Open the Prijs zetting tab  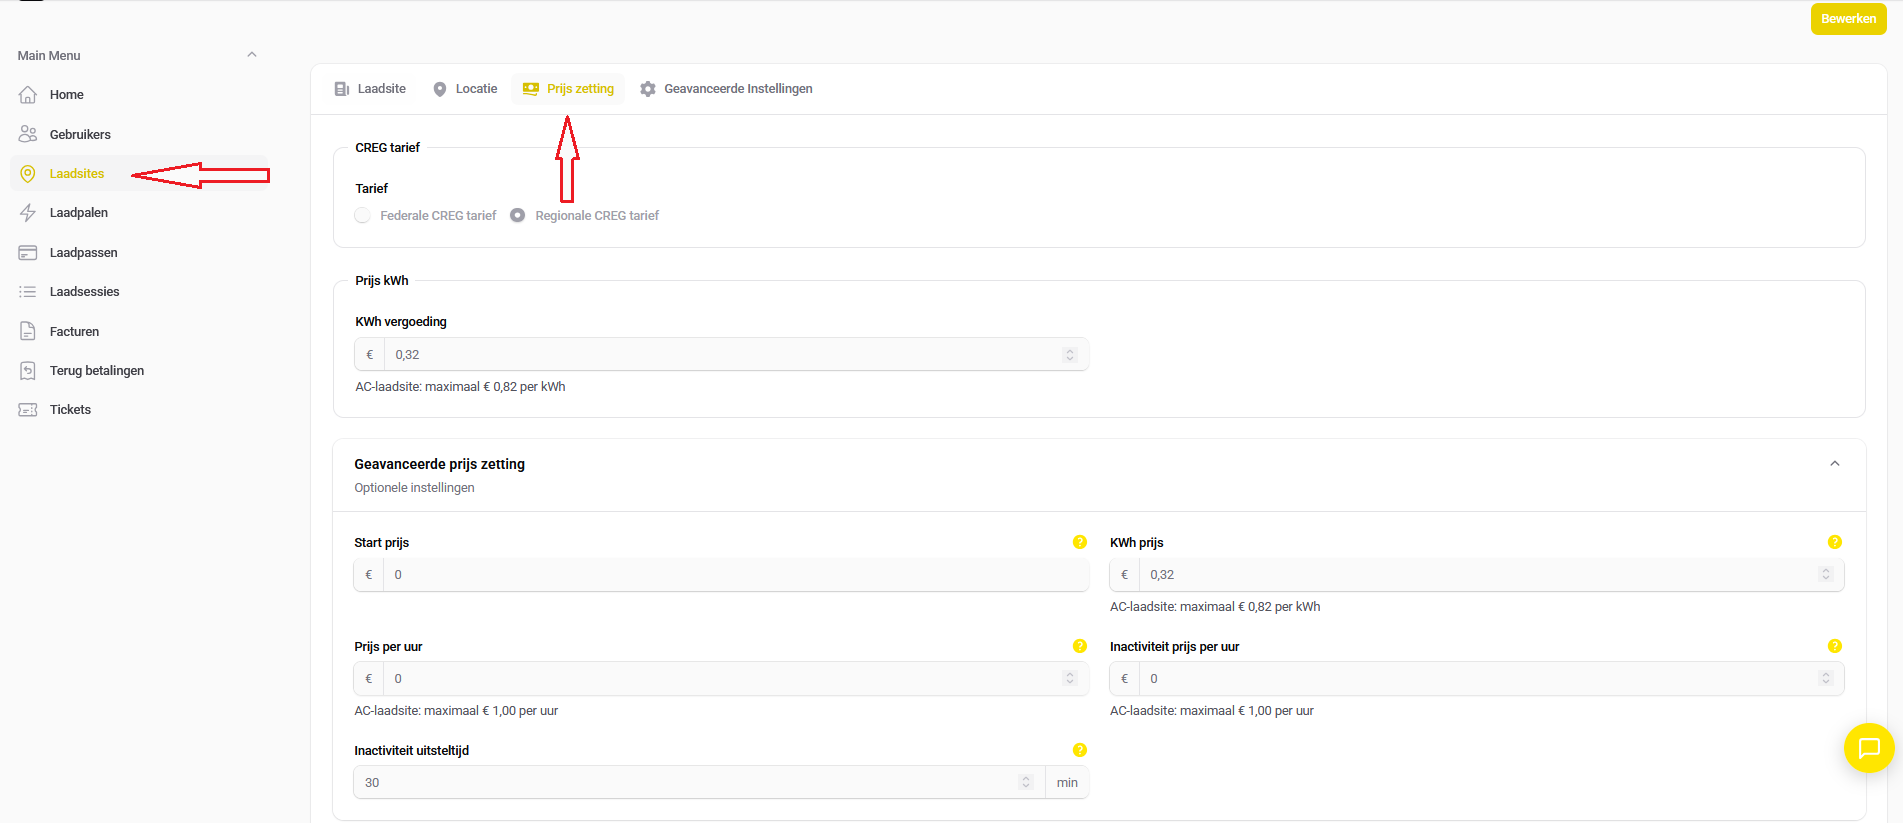(x=568, y=89)
